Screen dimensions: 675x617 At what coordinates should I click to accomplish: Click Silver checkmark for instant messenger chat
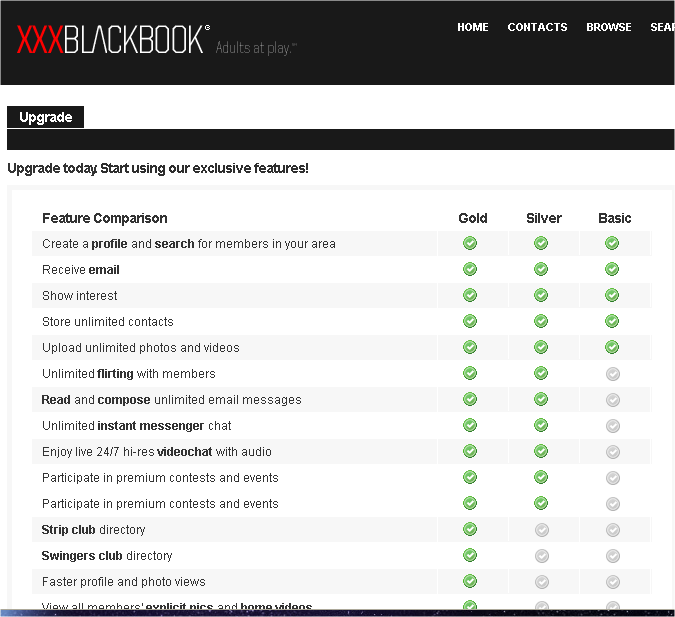coord(541,425)
